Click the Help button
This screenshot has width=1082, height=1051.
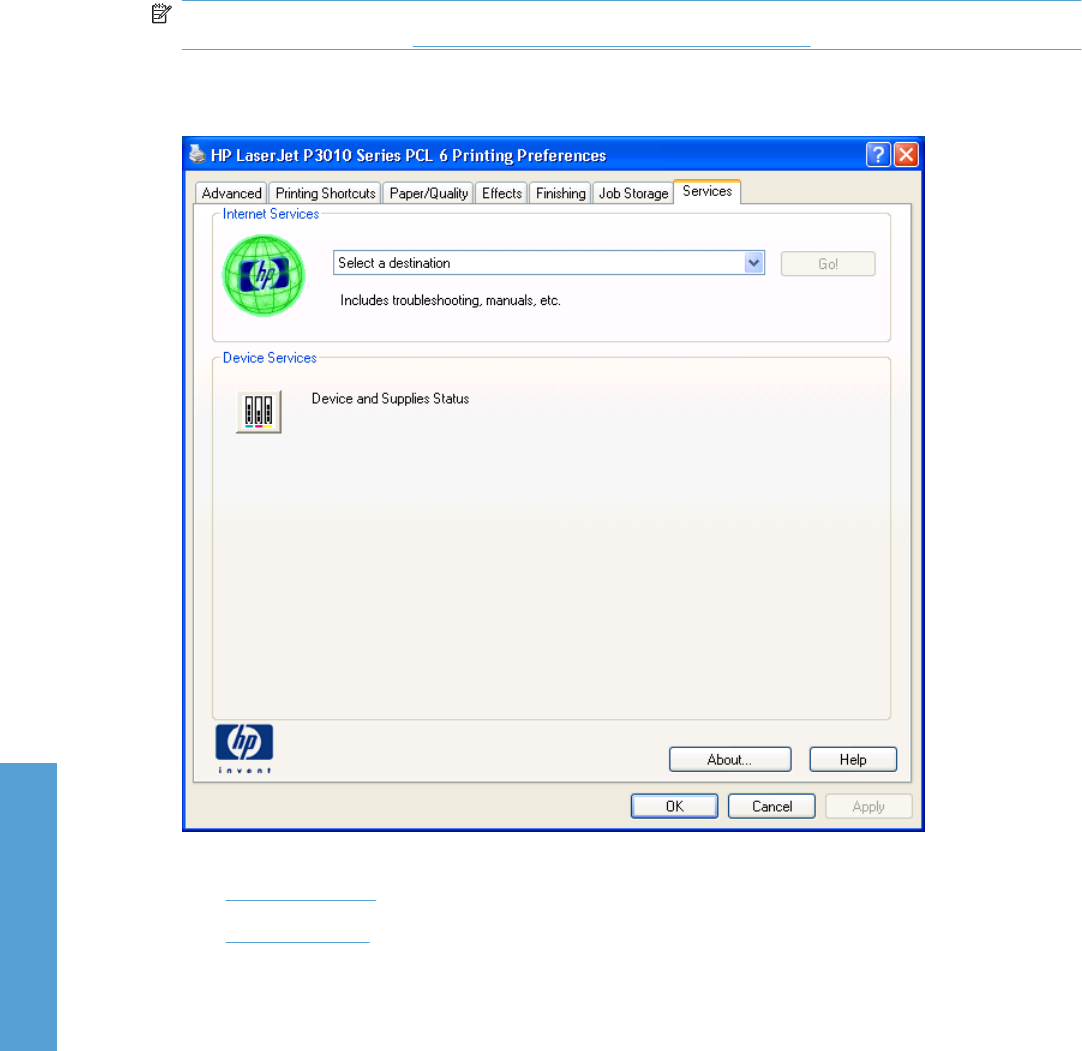[x=853, y=759]
